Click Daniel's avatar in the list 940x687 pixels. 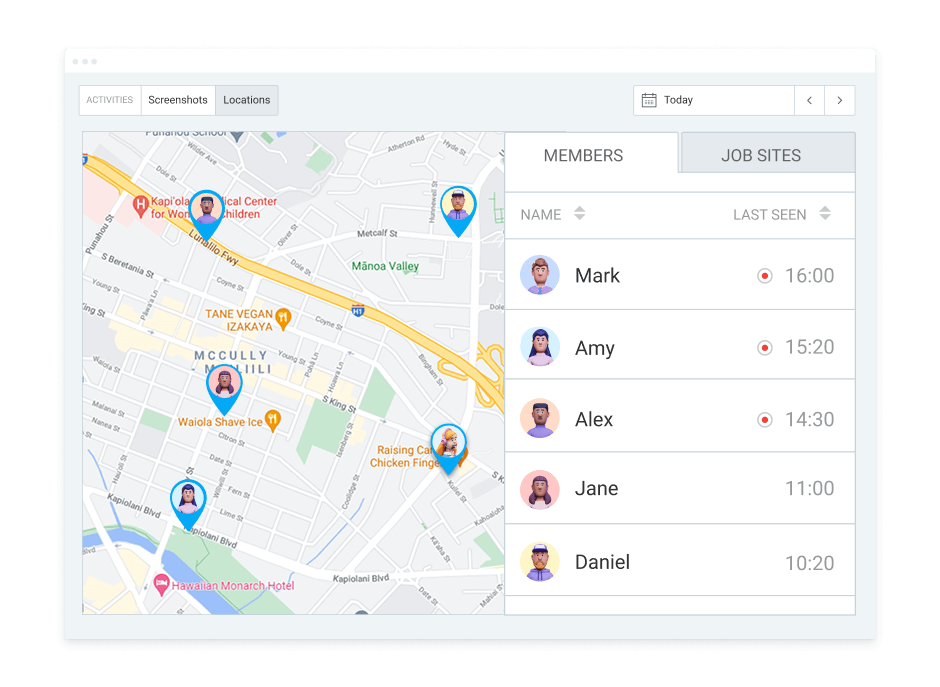(x=540, y=562)
